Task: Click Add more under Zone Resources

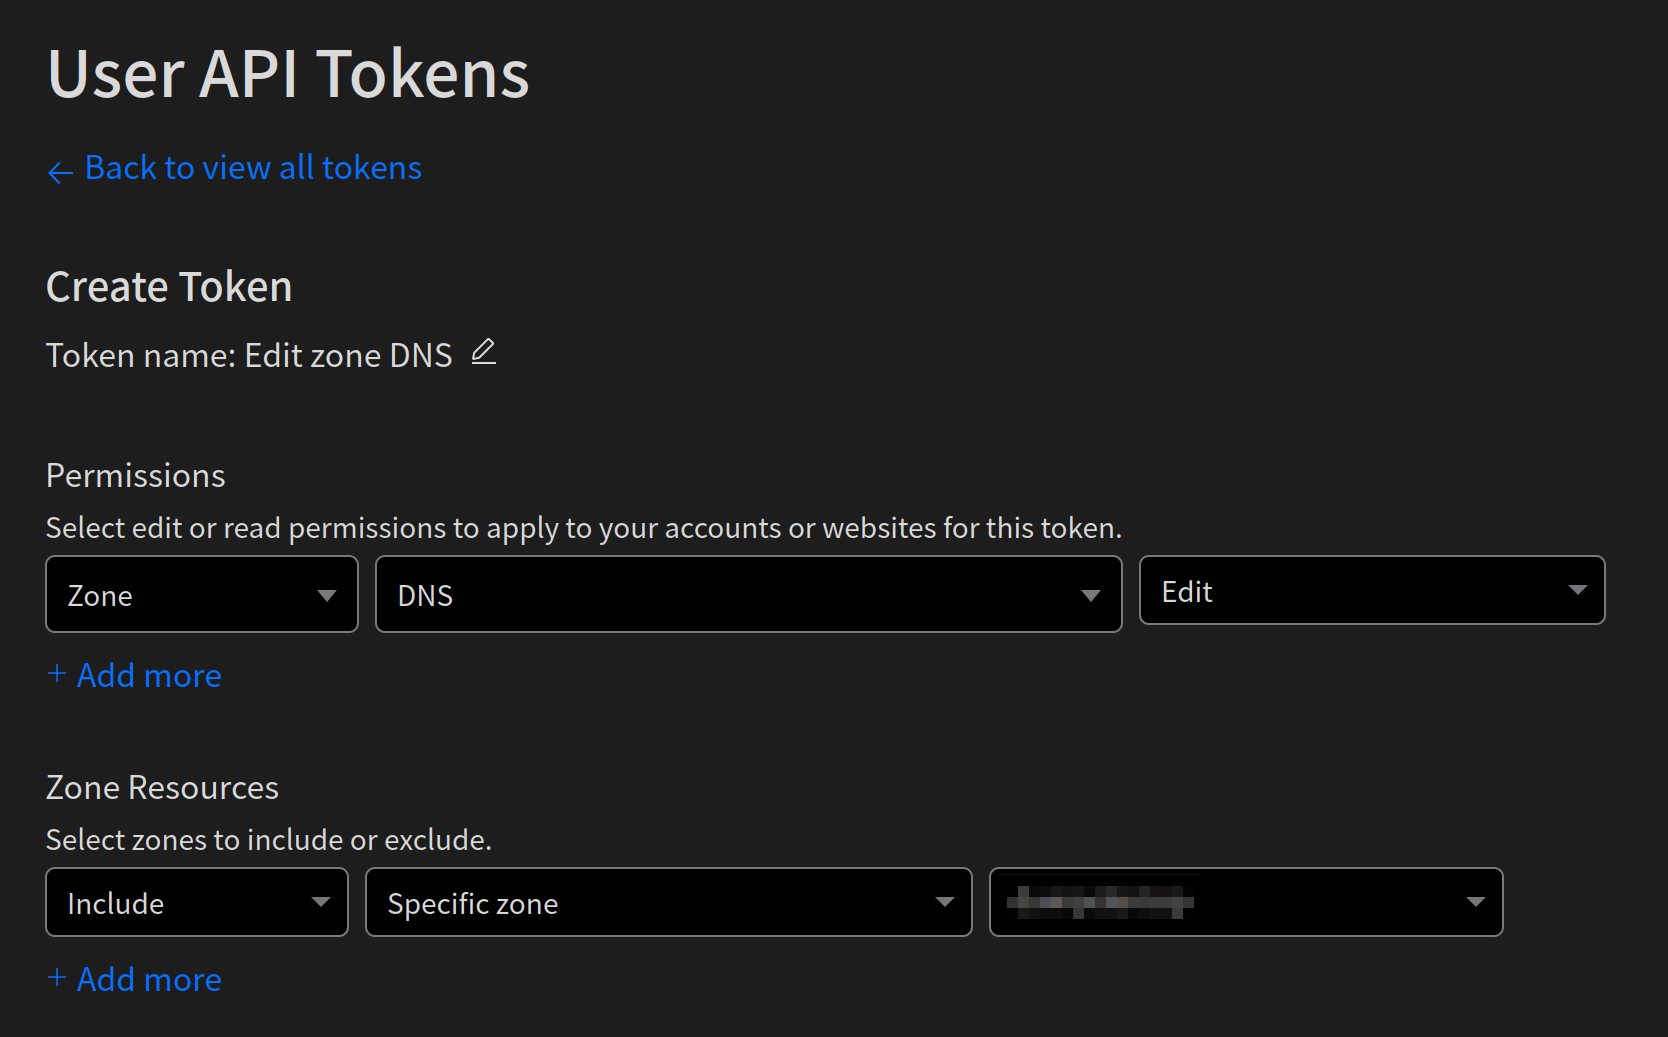Action: [149, 980]
